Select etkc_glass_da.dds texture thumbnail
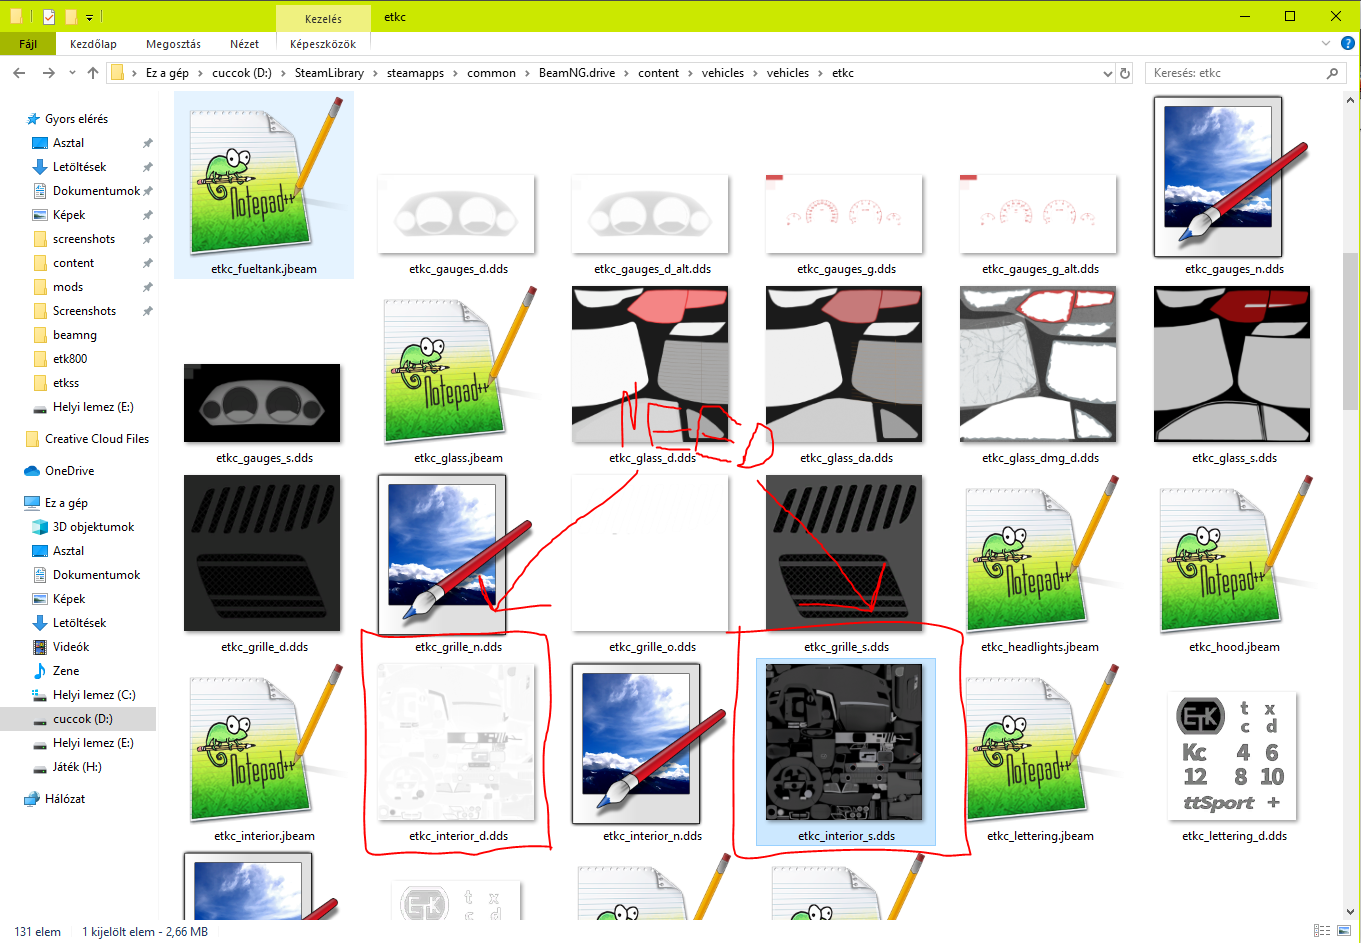This screenshot has width=1361, height=943. click(844, 364)
